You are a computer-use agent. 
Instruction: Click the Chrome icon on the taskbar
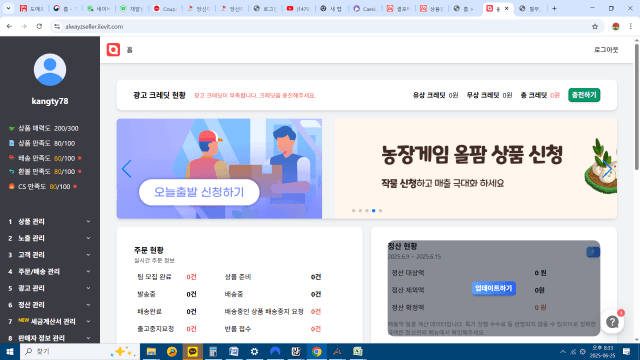(316, 351)
